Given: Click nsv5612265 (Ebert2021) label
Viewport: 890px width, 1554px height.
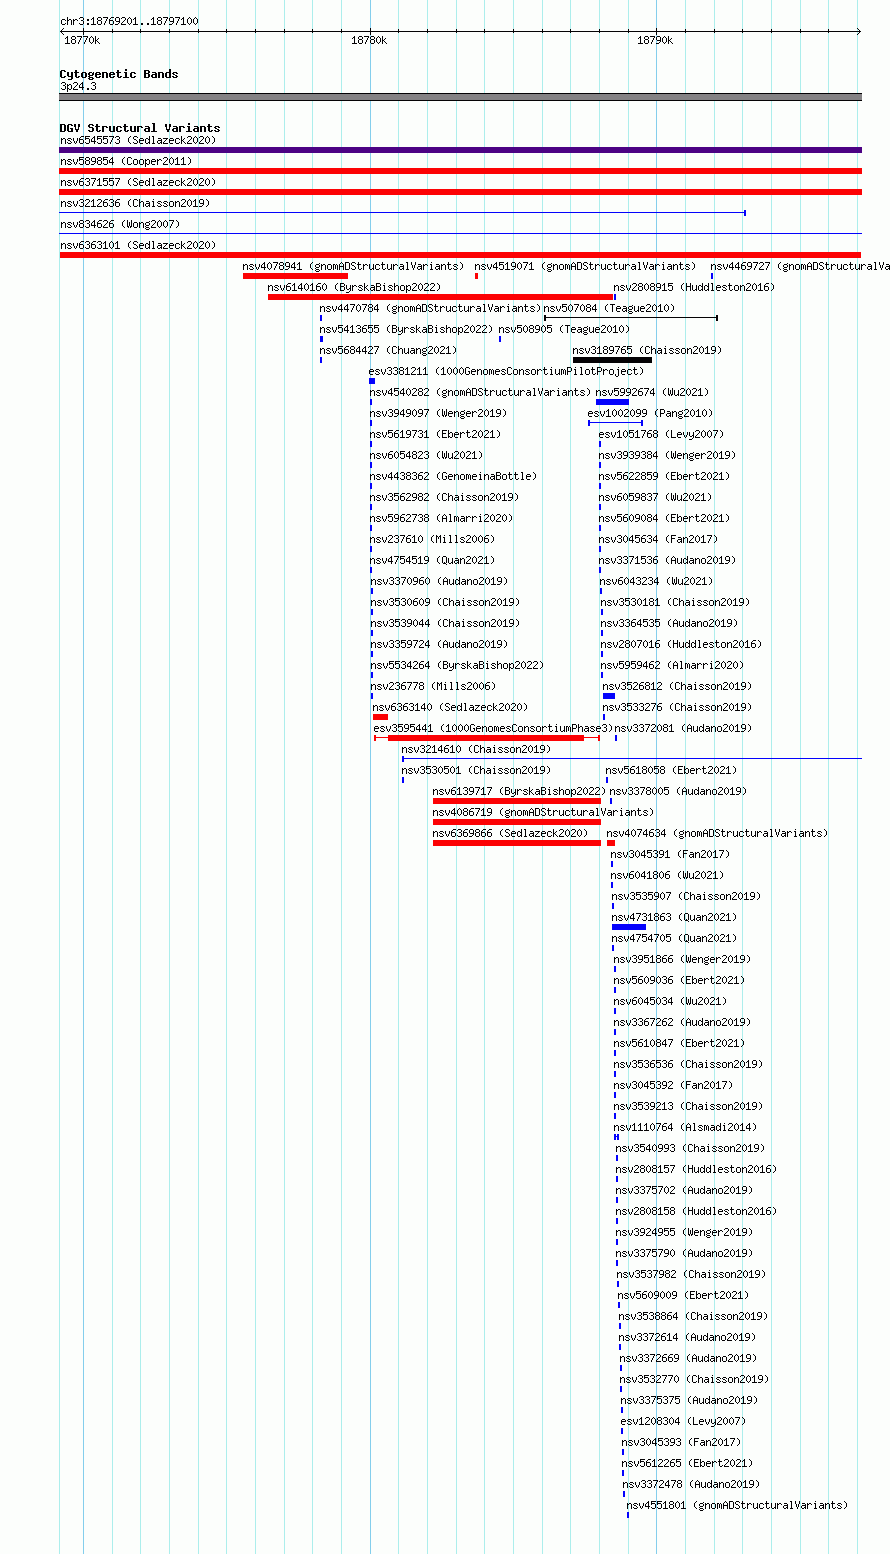Looking at the screenshot, I should coord(687,1463).
